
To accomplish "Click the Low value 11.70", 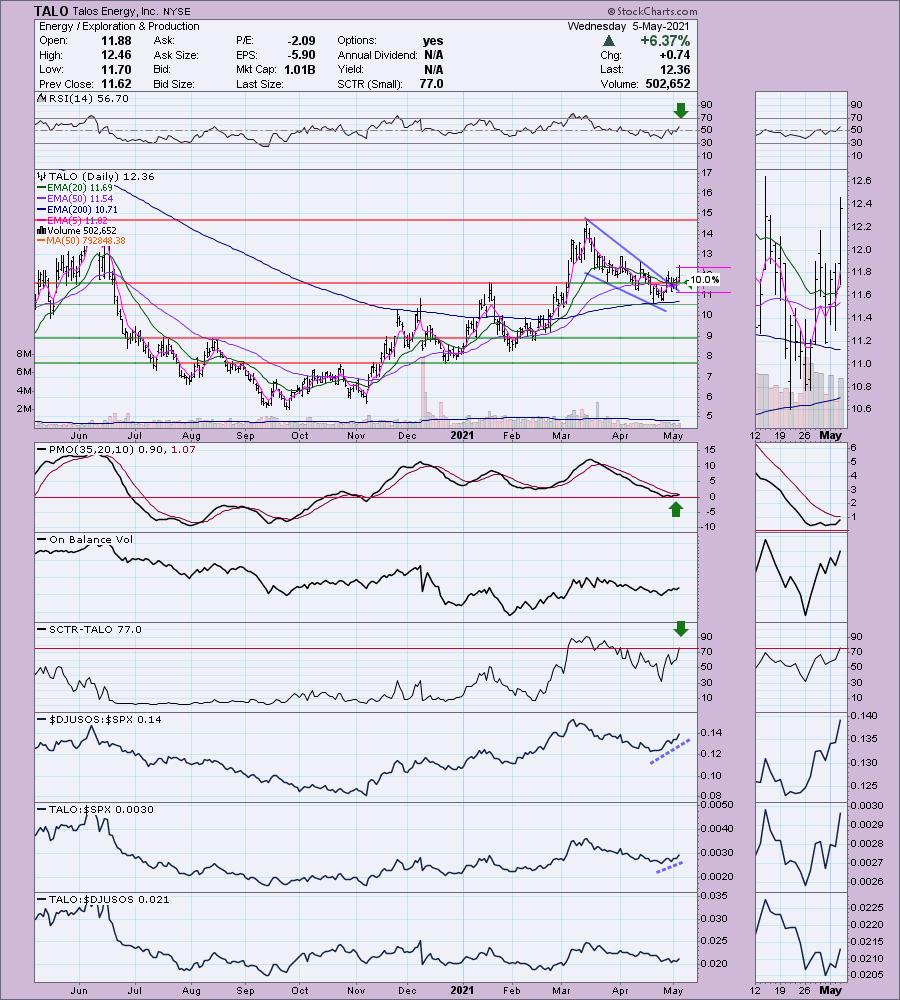I will [116, 70].
